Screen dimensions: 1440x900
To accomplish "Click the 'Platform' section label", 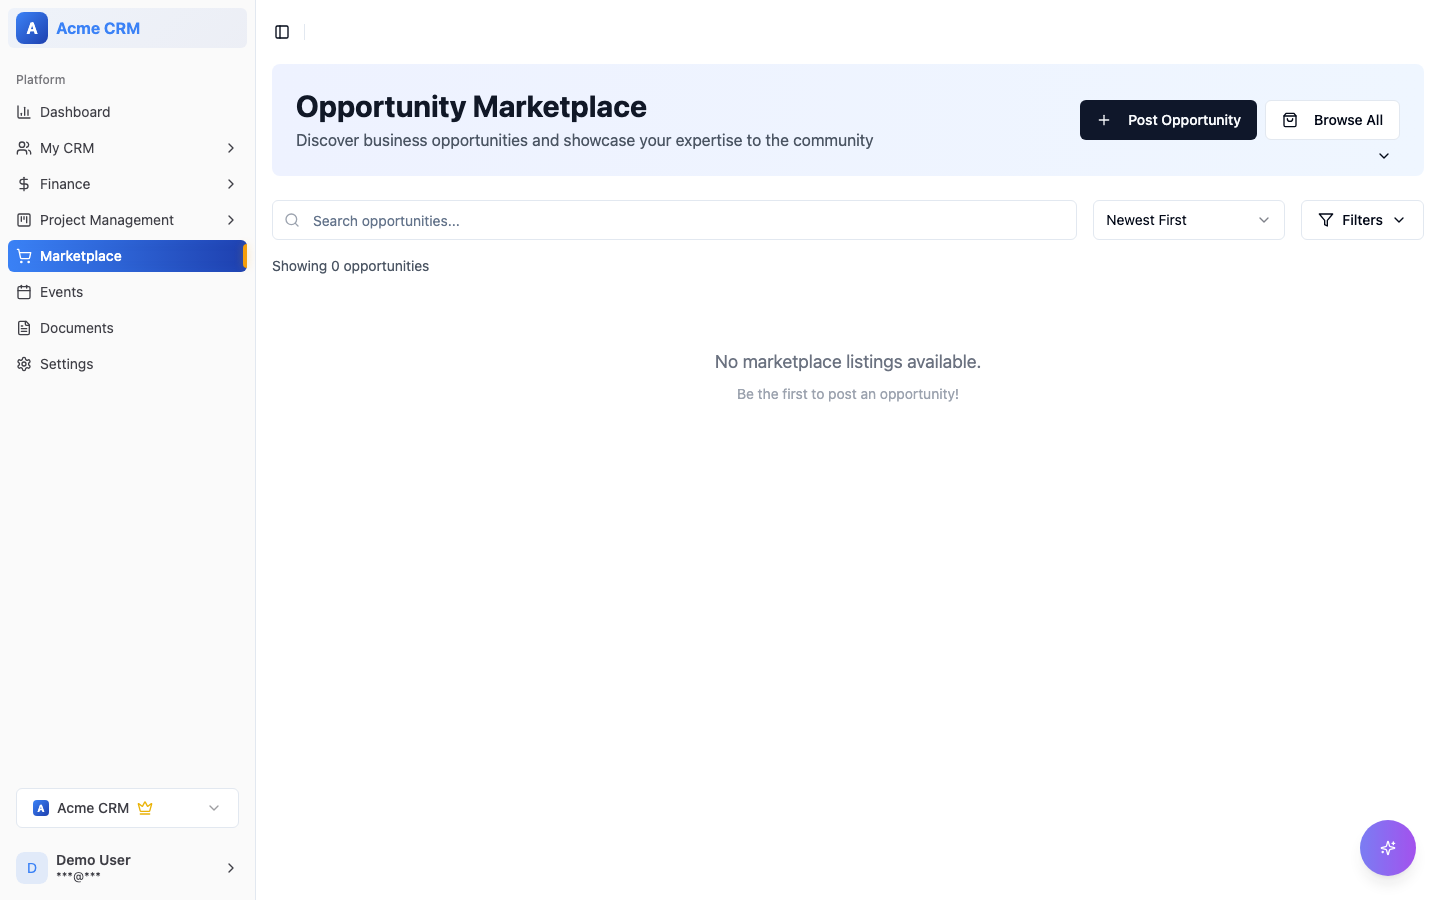I will click(x=41, y=80).
